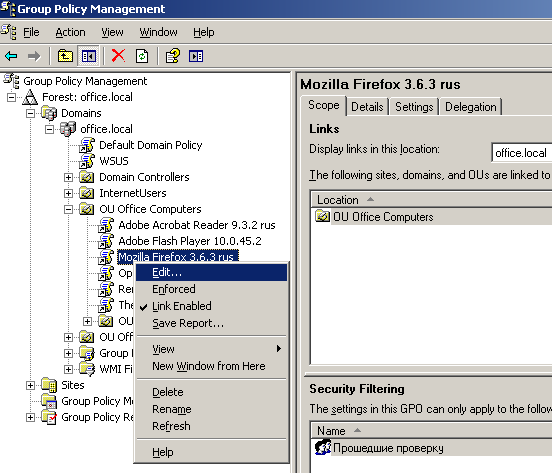The width and height of the screenshot is (552, 473).
Task: Click the Back arrow toolbar icon
Action: click(11, 56)
